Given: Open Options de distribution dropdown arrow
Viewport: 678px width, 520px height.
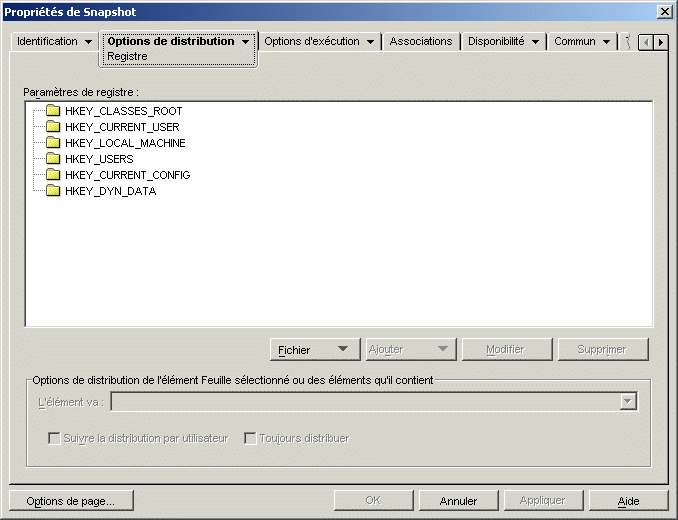Looking at the screenshot, I should [245, 42].
